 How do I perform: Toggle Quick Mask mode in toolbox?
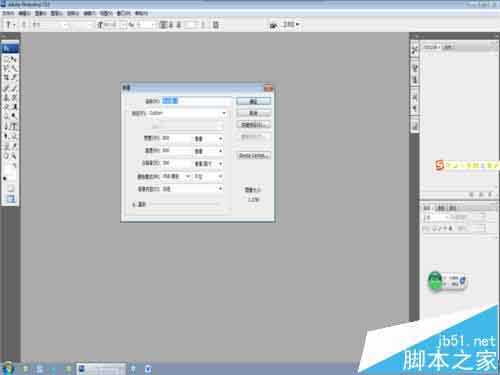tap(10, 189)
